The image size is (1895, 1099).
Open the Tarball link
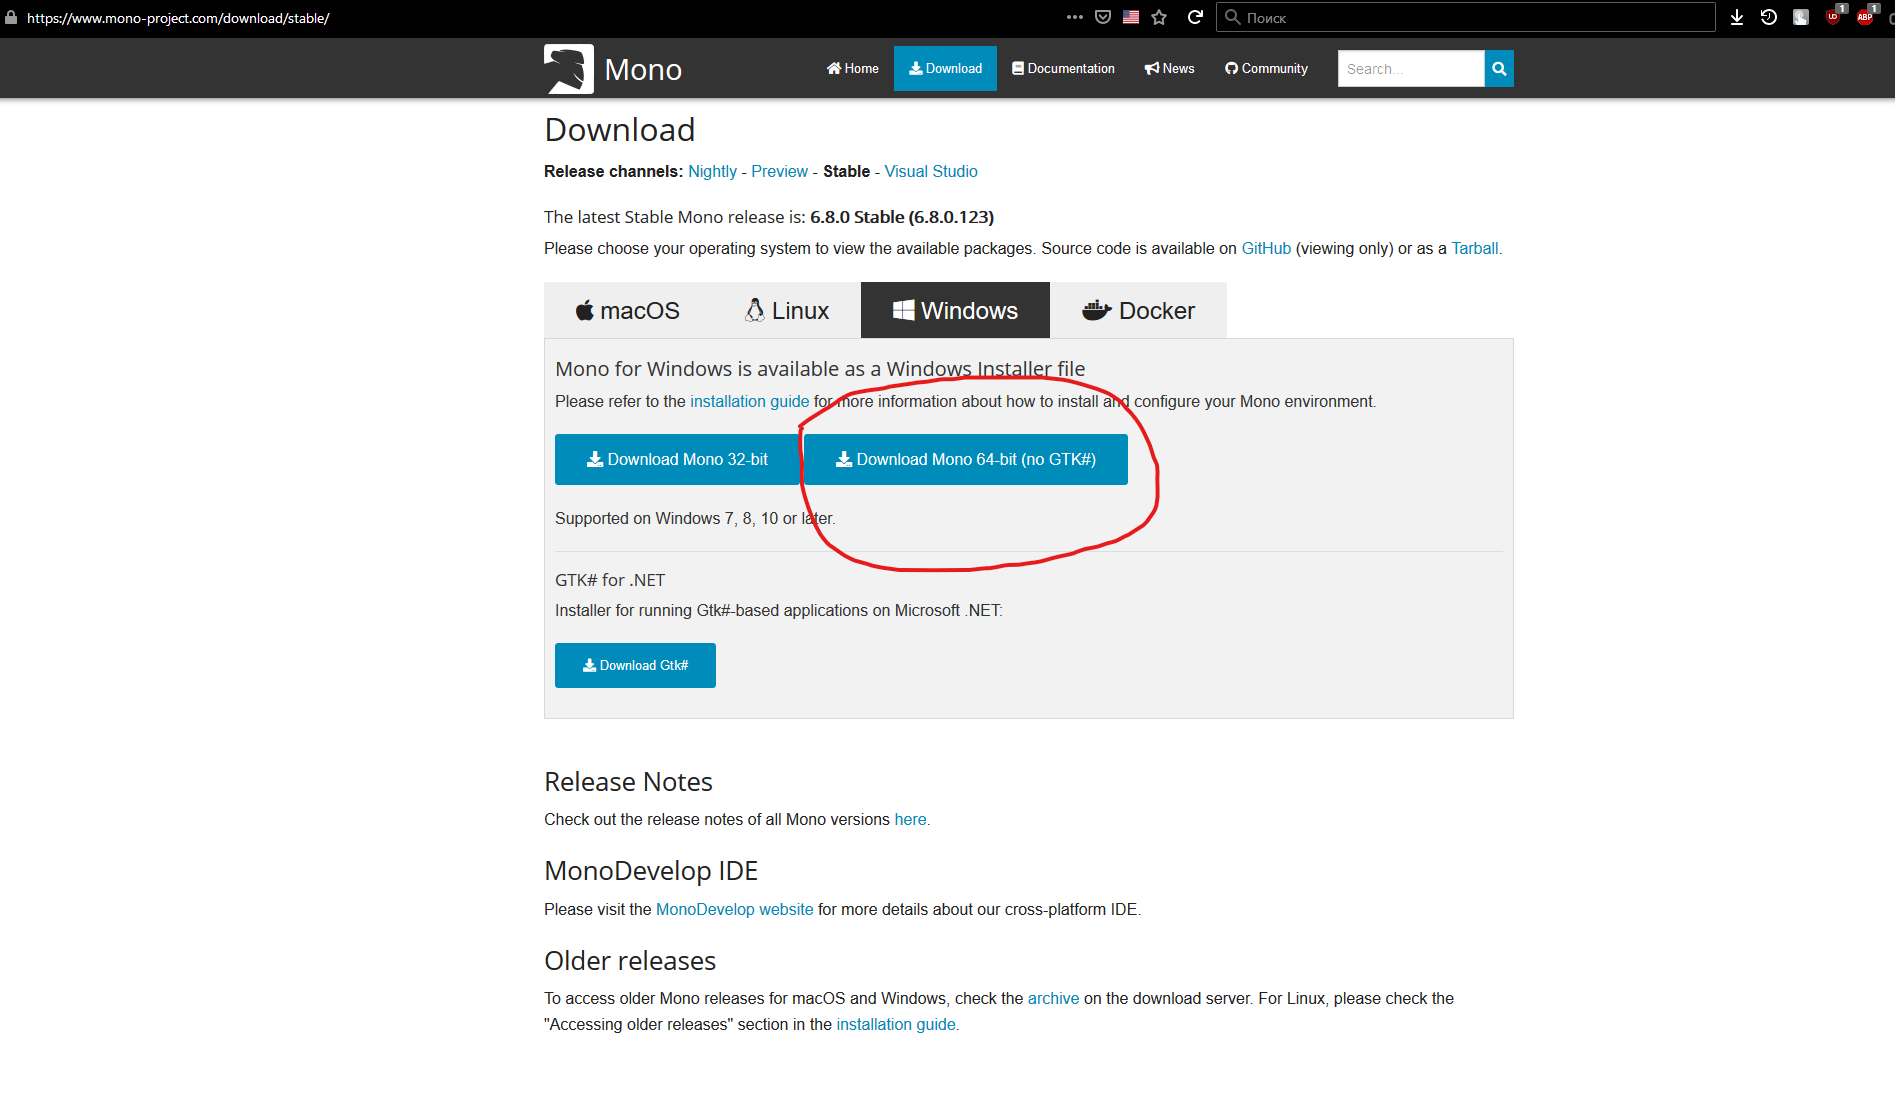tap(1474, 248)
